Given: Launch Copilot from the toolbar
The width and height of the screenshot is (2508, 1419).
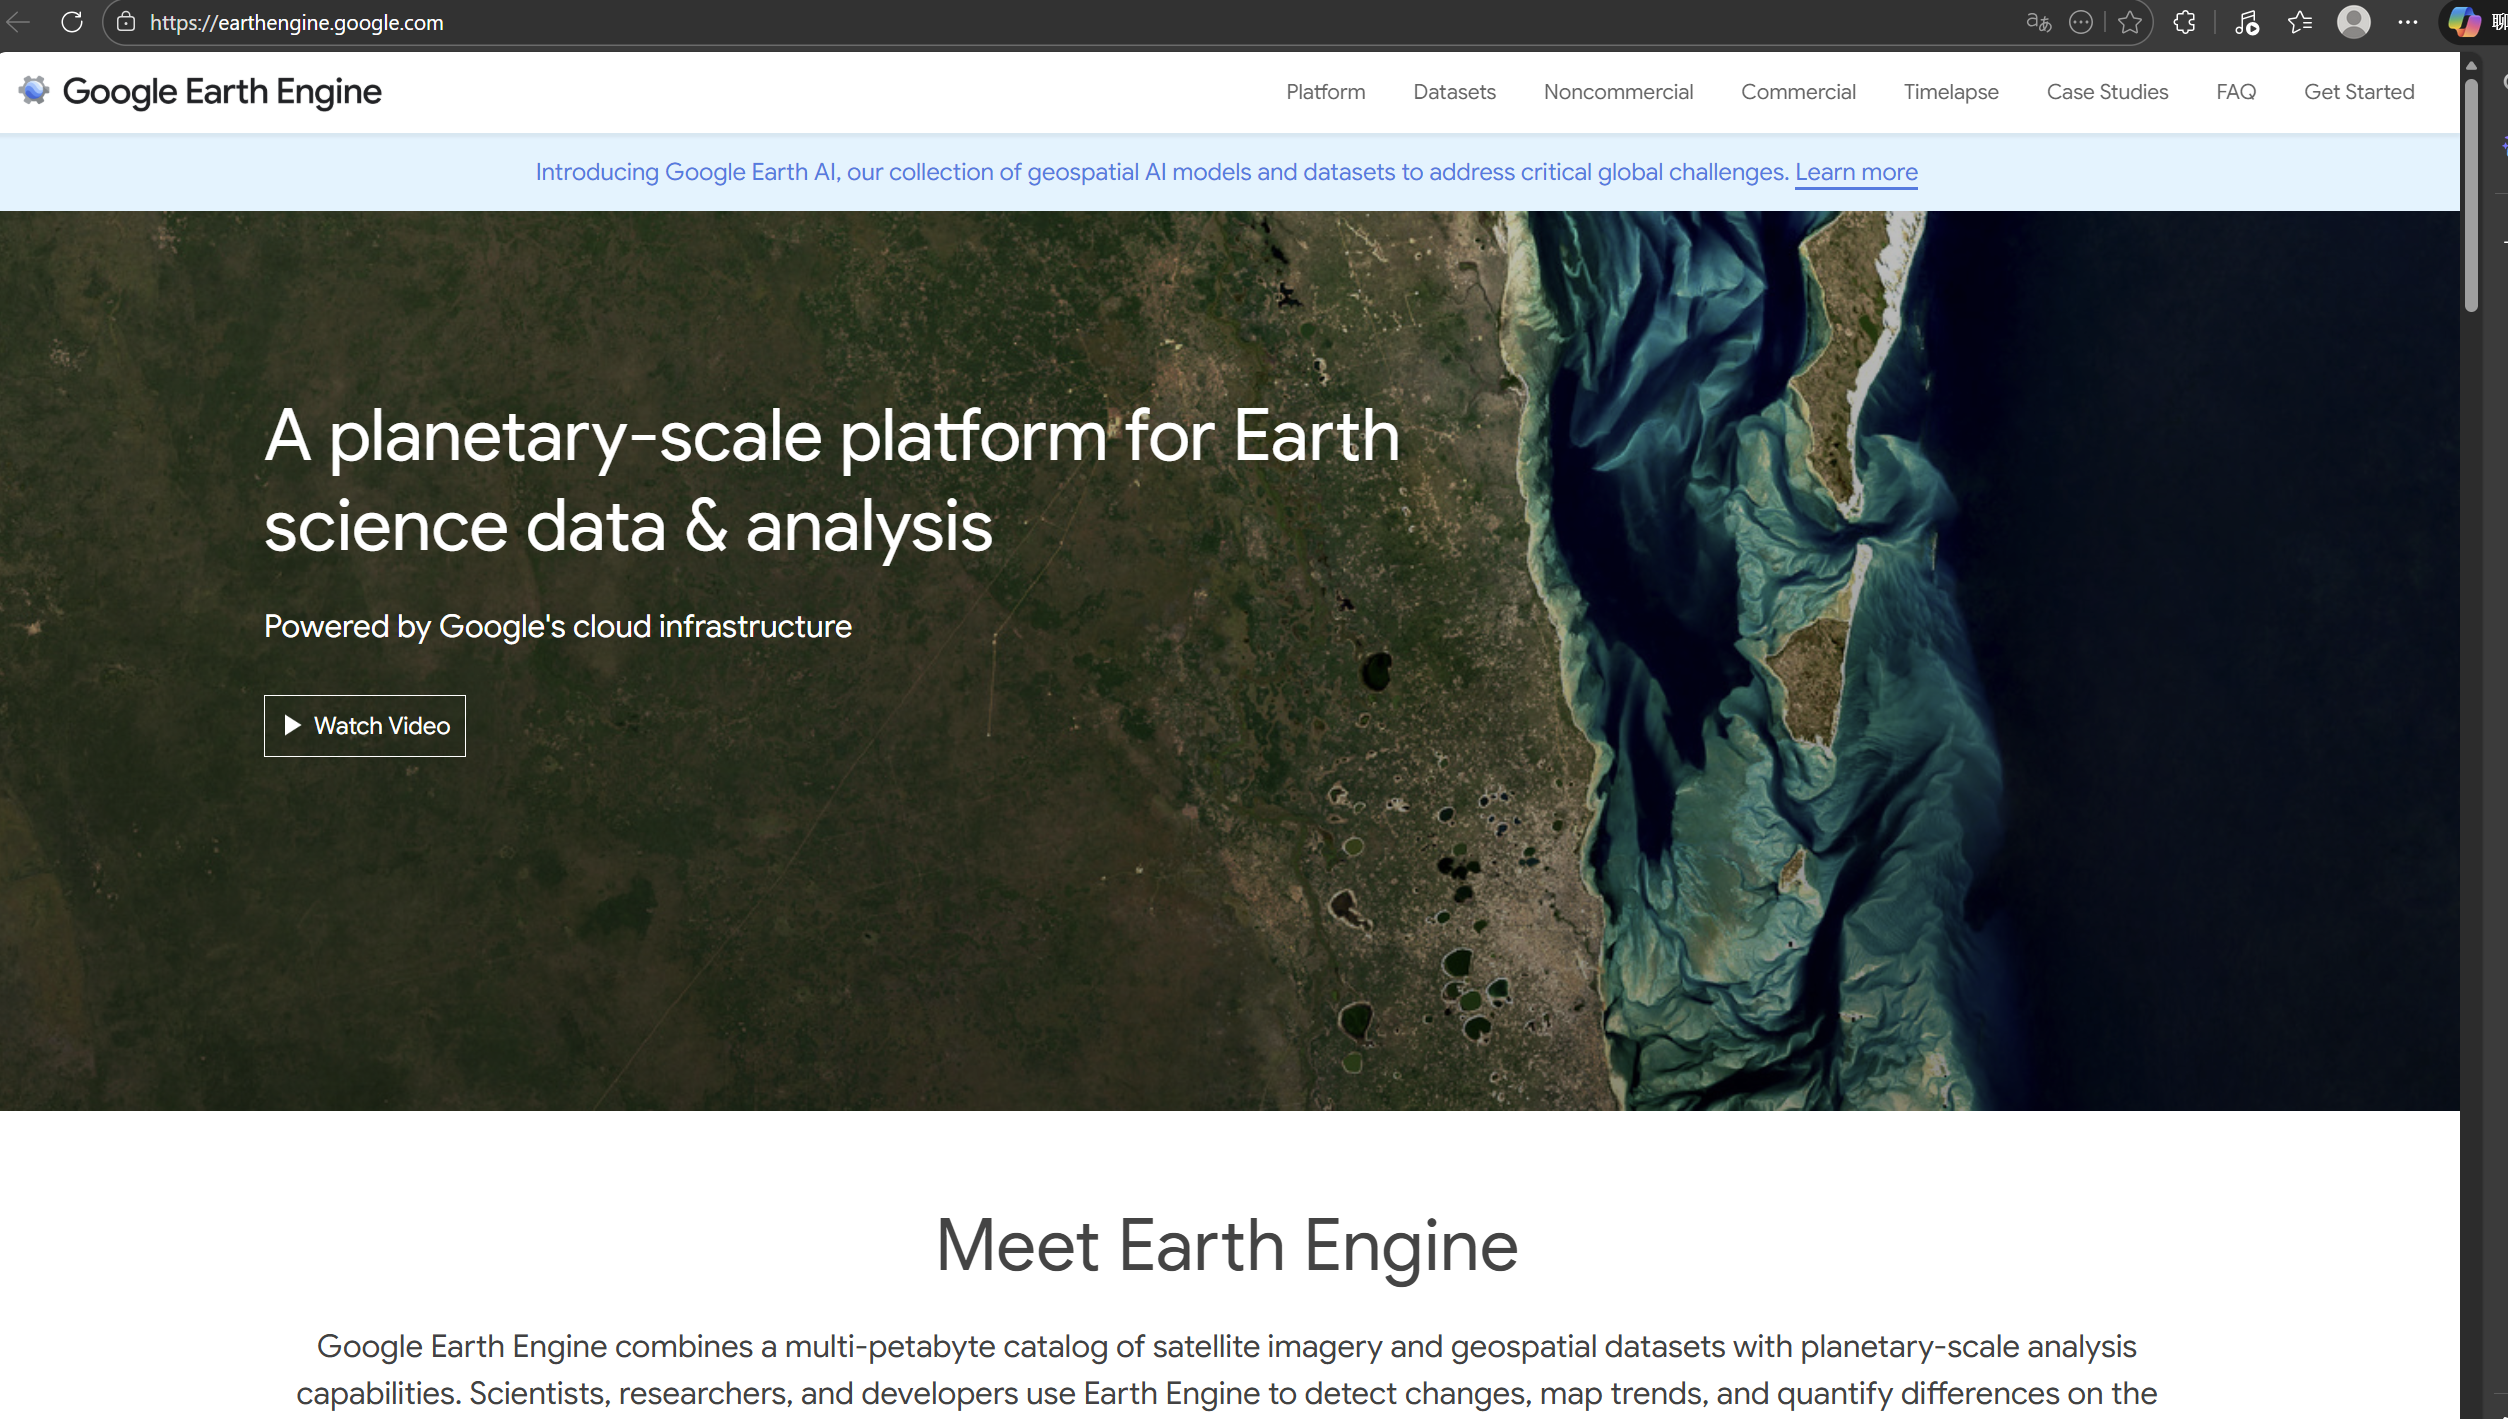Looking at the screenshot, I should pyautogui.click(x=2462, y=22).
